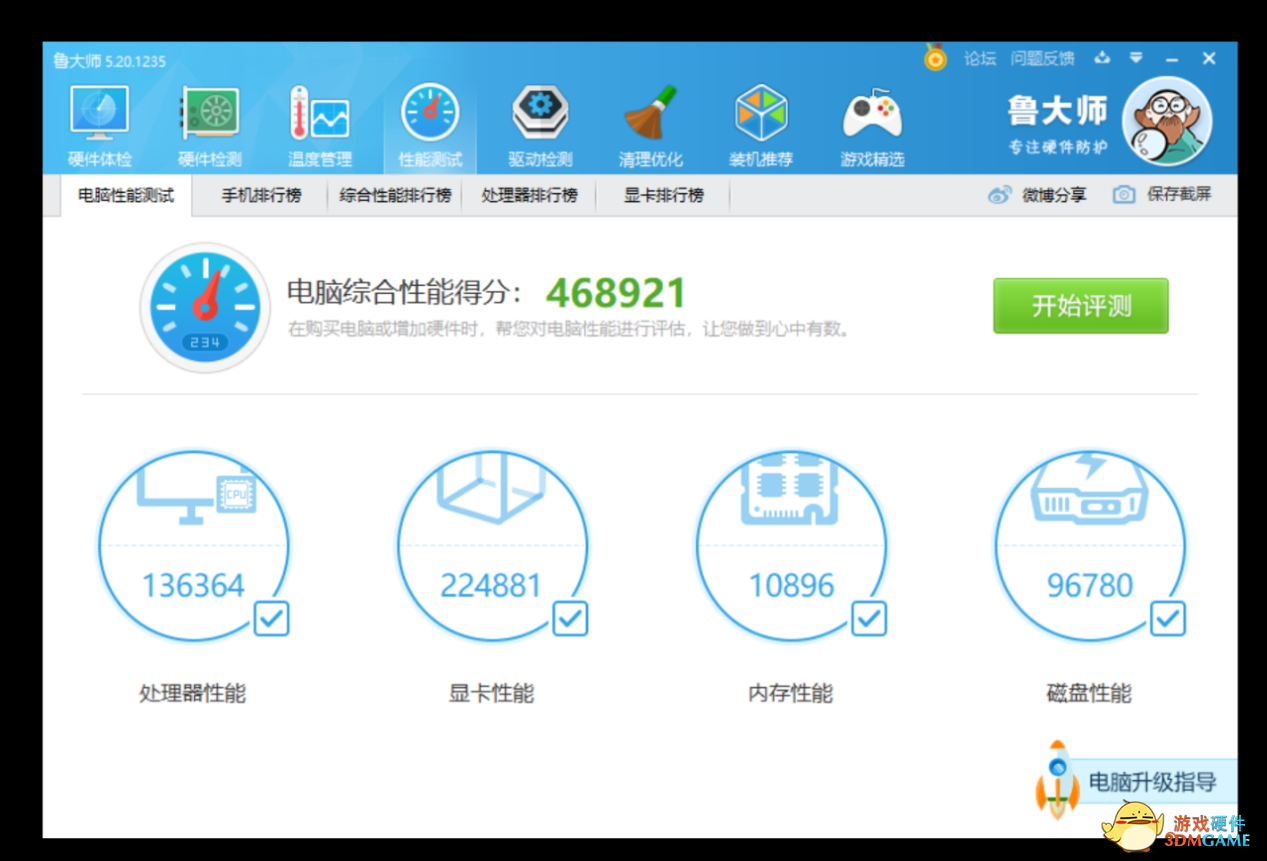Screen dimensions: 1267x861
Task: Click the 鲁大师 5.20.1235 version title
Action: [110, 61]
